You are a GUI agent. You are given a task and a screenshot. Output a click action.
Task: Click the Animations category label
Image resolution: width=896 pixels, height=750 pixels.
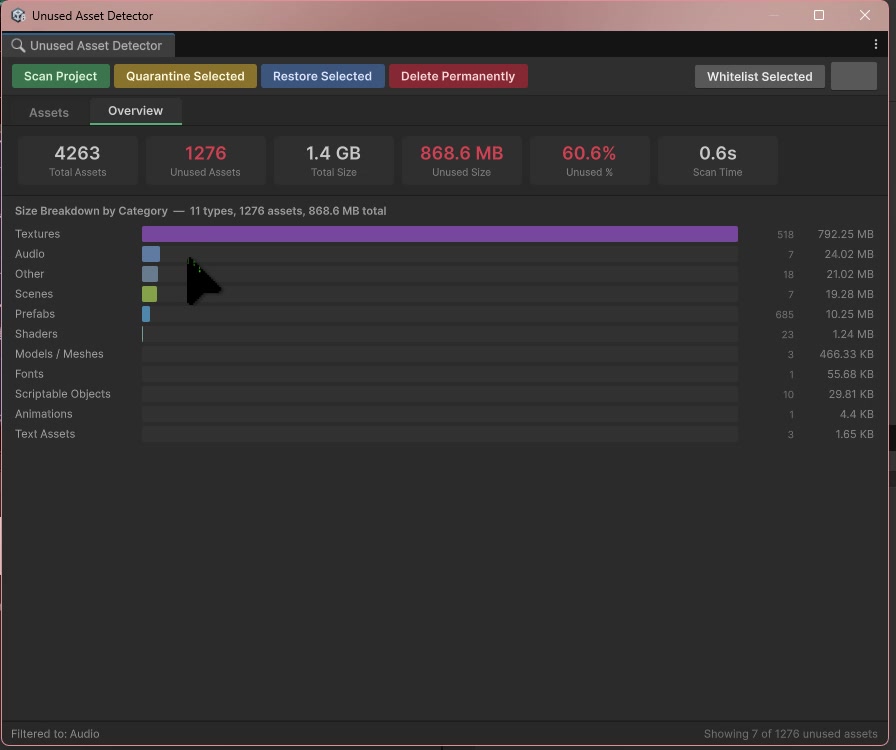[x=43, y=414]
